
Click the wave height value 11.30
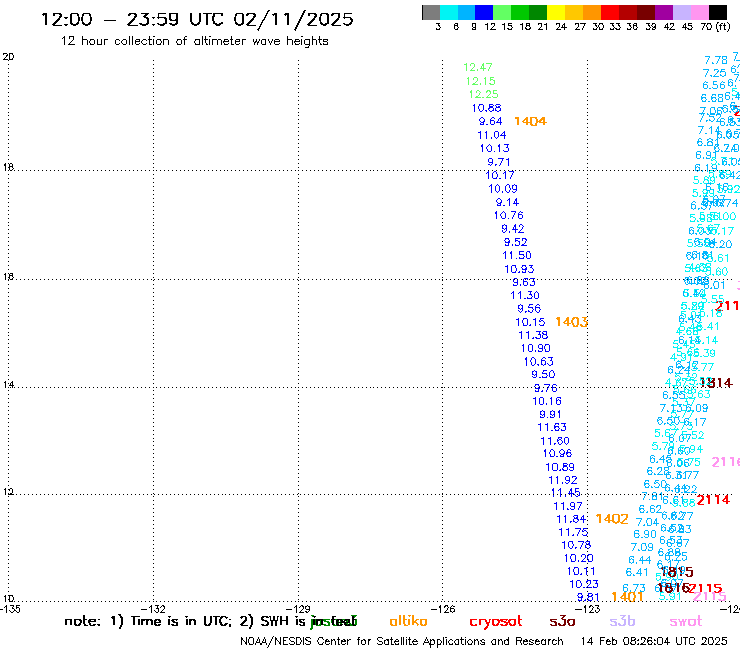(525, 295)
